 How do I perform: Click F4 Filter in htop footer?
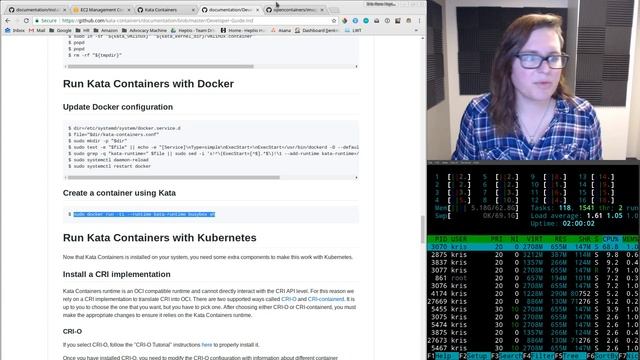[x=538, y=356]
